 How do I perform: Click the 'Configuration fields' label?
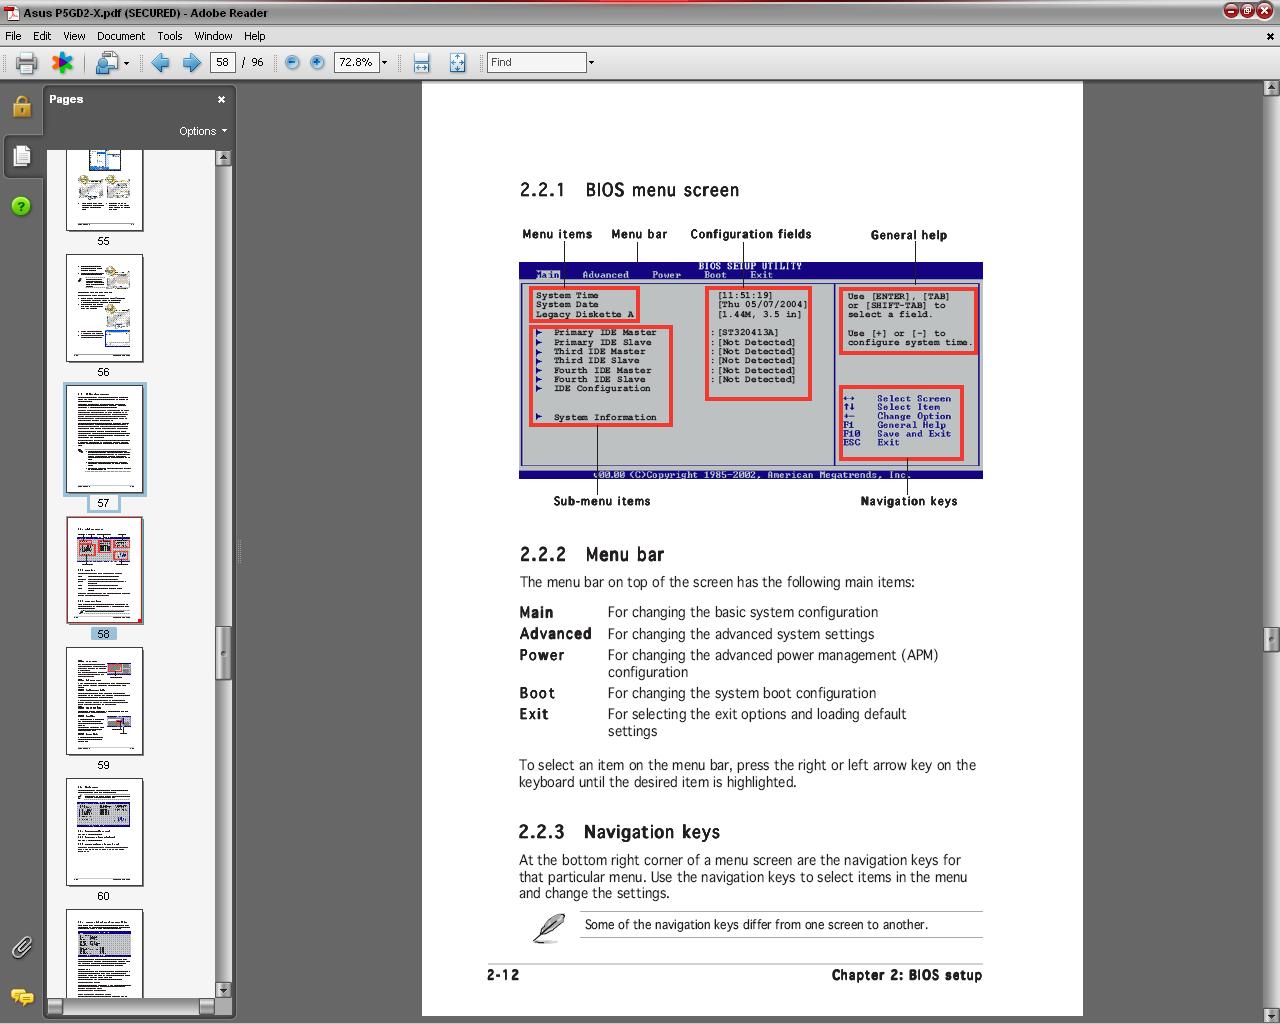coord(751,234)
